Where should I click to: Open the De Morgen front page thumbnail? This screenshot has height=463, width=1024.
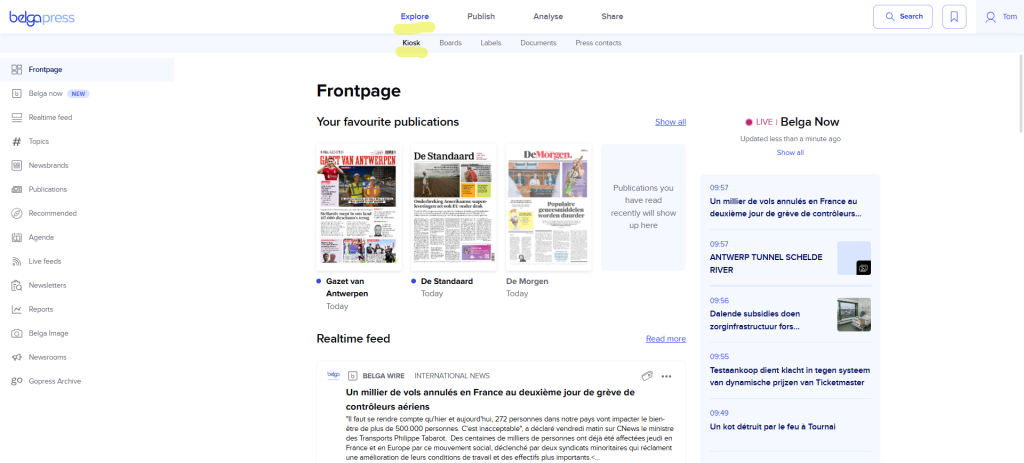549,207
